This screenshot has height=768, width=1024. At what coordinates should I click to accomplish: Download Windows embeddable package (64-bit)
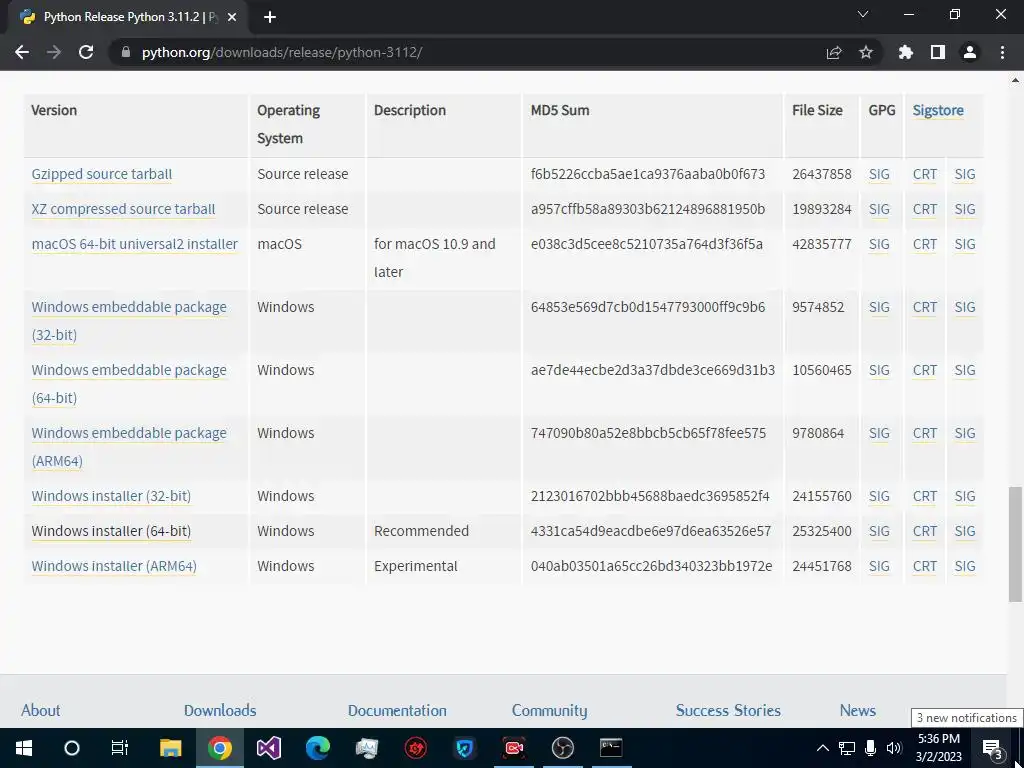129,384
